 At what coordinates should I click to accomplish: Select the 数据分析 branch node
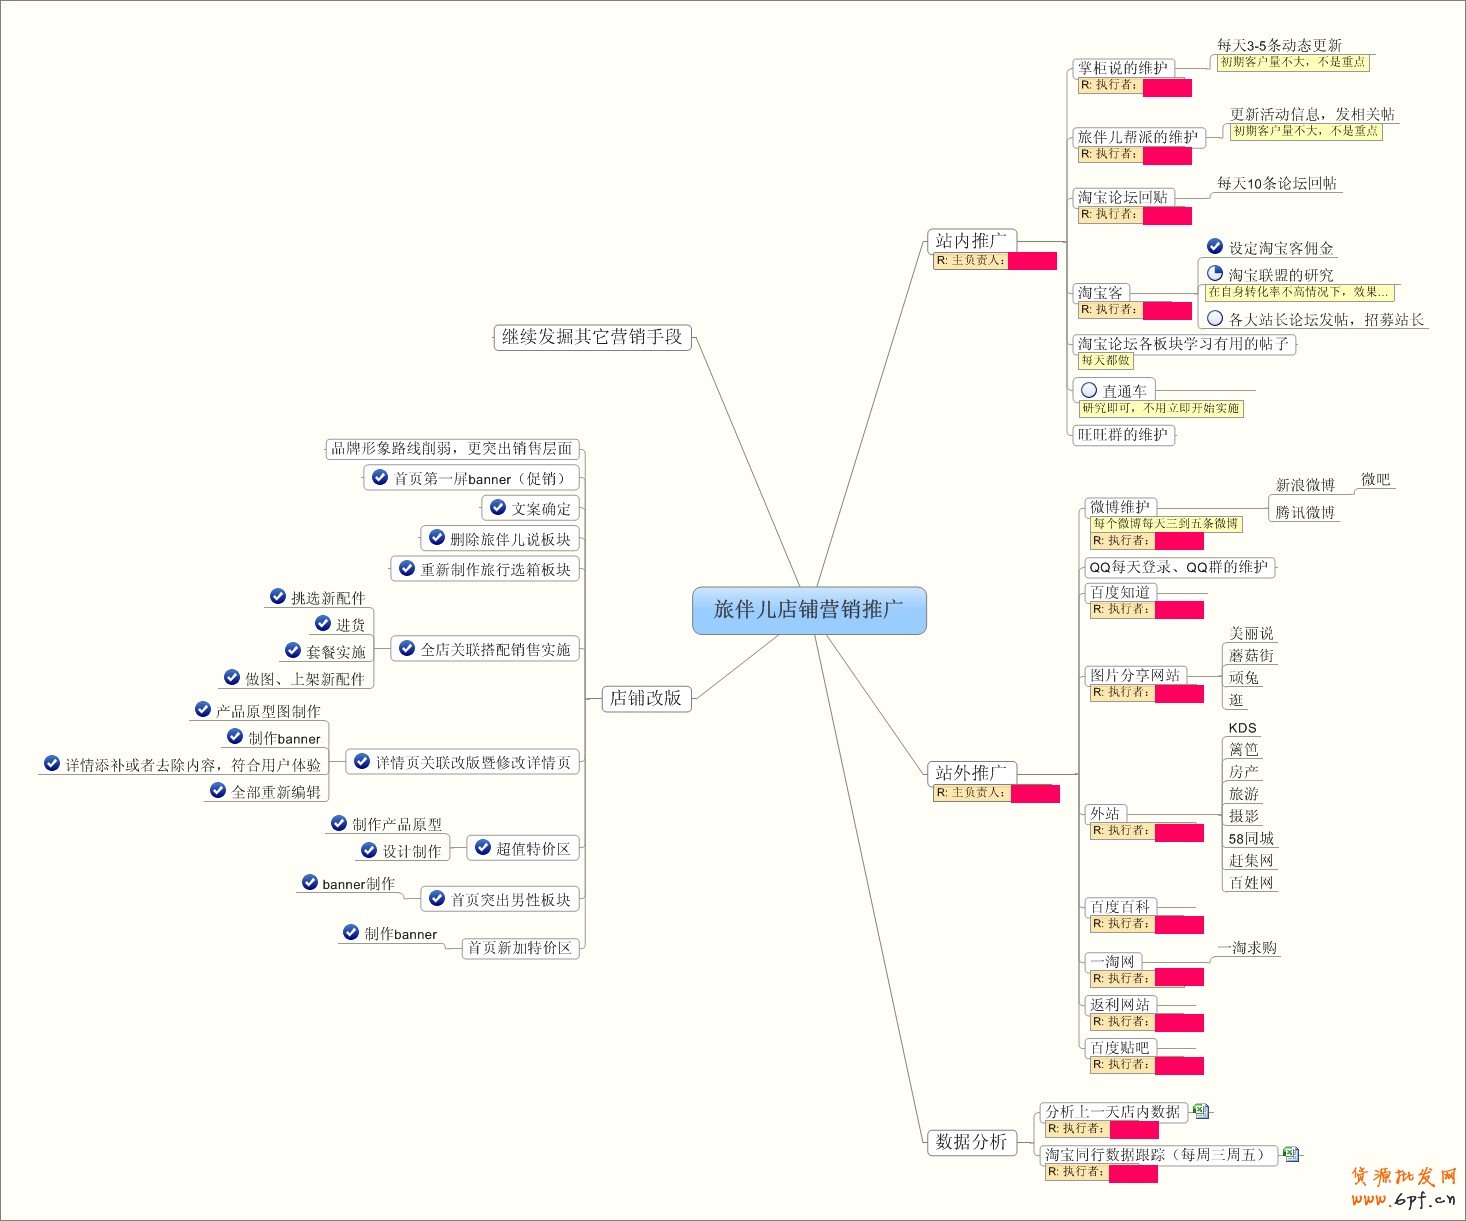pyautogui.click(x=971, y=1142)
